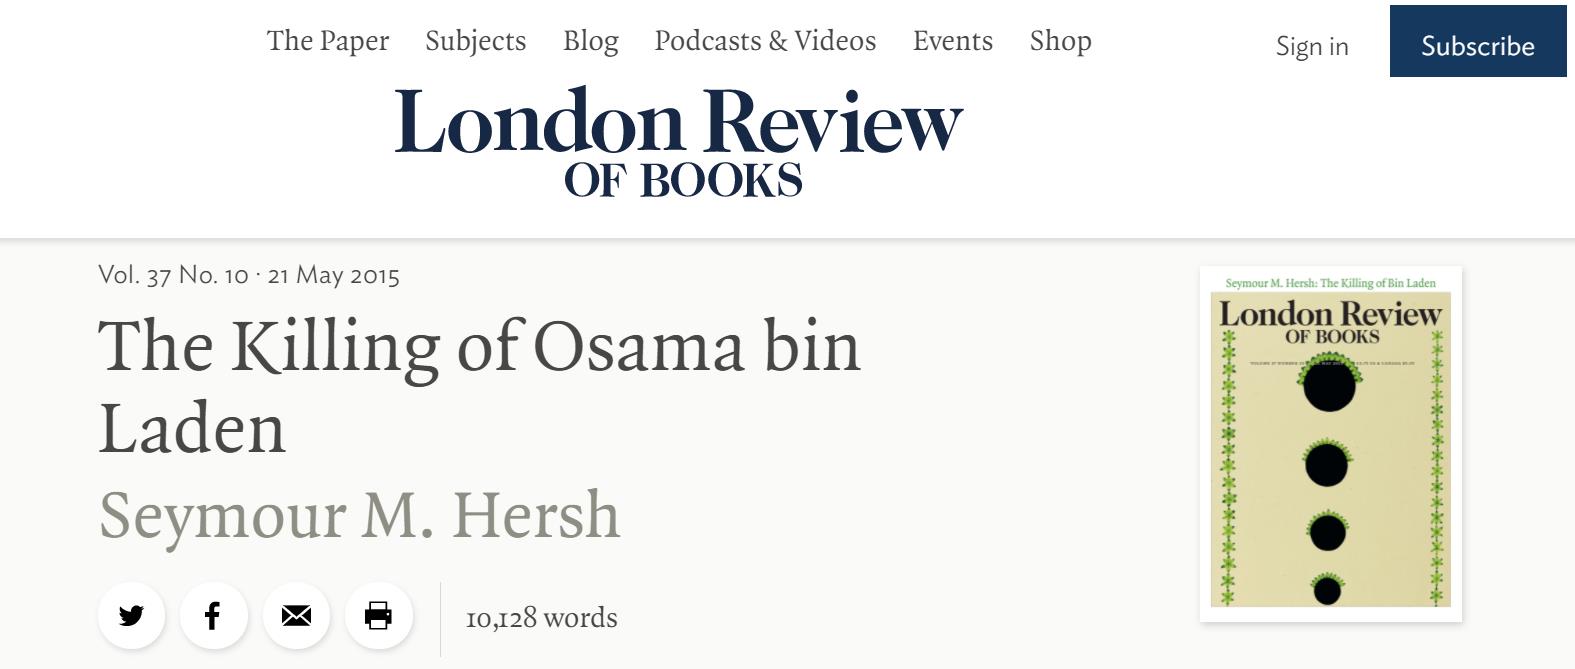The width and height of the screenshot is (1575, 669).
Task: Click the 10,128 words count label
Action: pos(541,618)
